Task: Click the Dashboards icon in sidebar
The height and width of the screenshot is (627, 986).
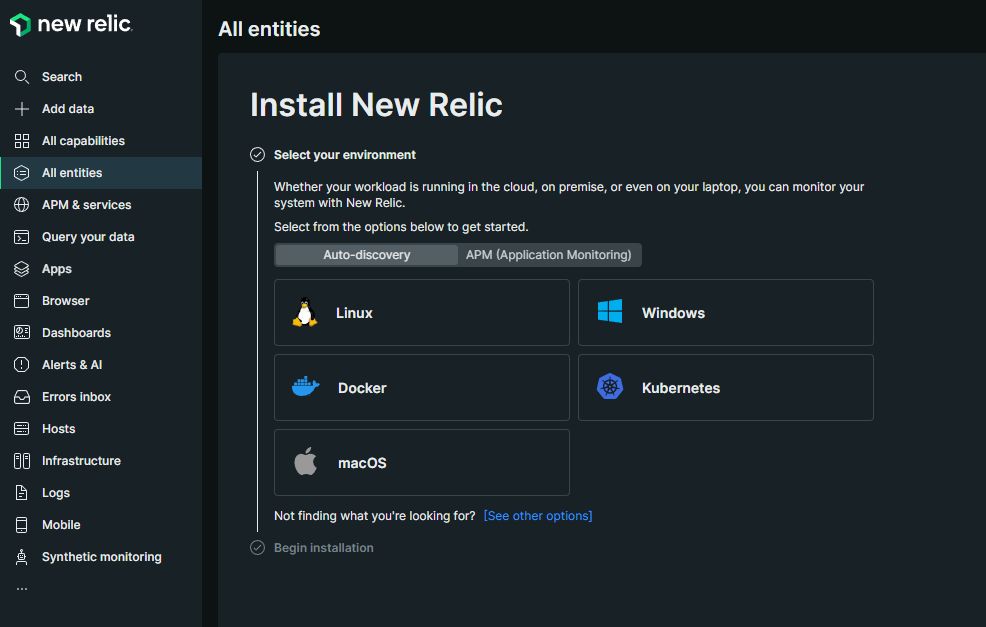Action: (x=21, y=333)
